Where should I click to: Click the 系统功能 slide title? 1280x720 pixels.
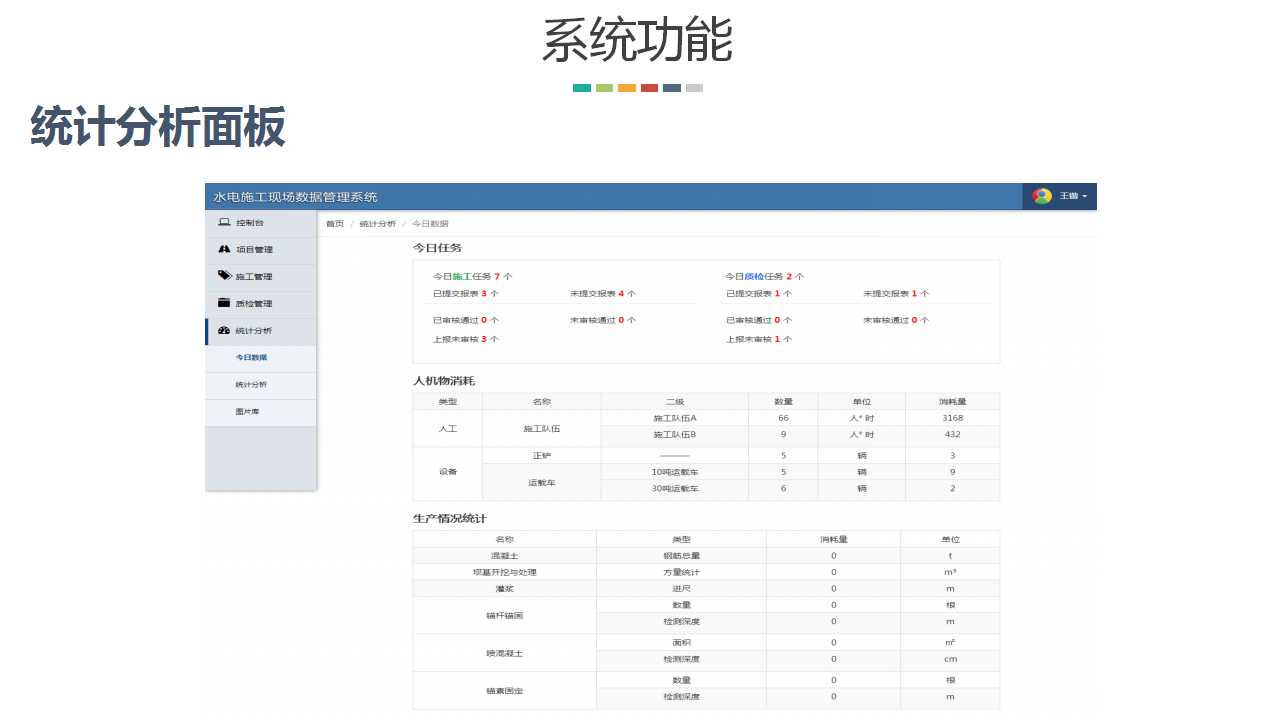pos(638,41)
